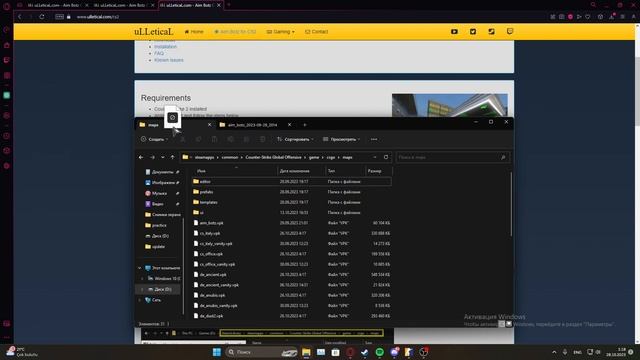This screenshot has width=640, height=360.
Task: Click the Explorer forward arrow
Action: point(152,157)
